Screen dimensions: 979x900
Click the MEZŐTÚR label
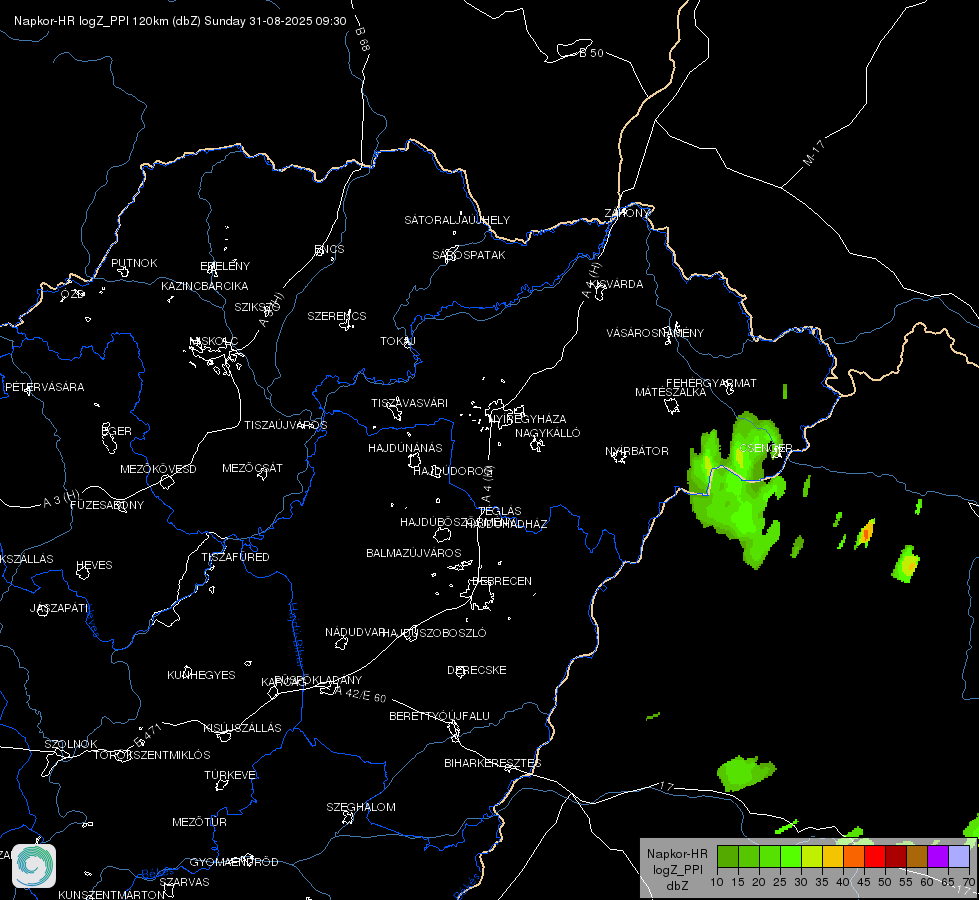(199, 822)
